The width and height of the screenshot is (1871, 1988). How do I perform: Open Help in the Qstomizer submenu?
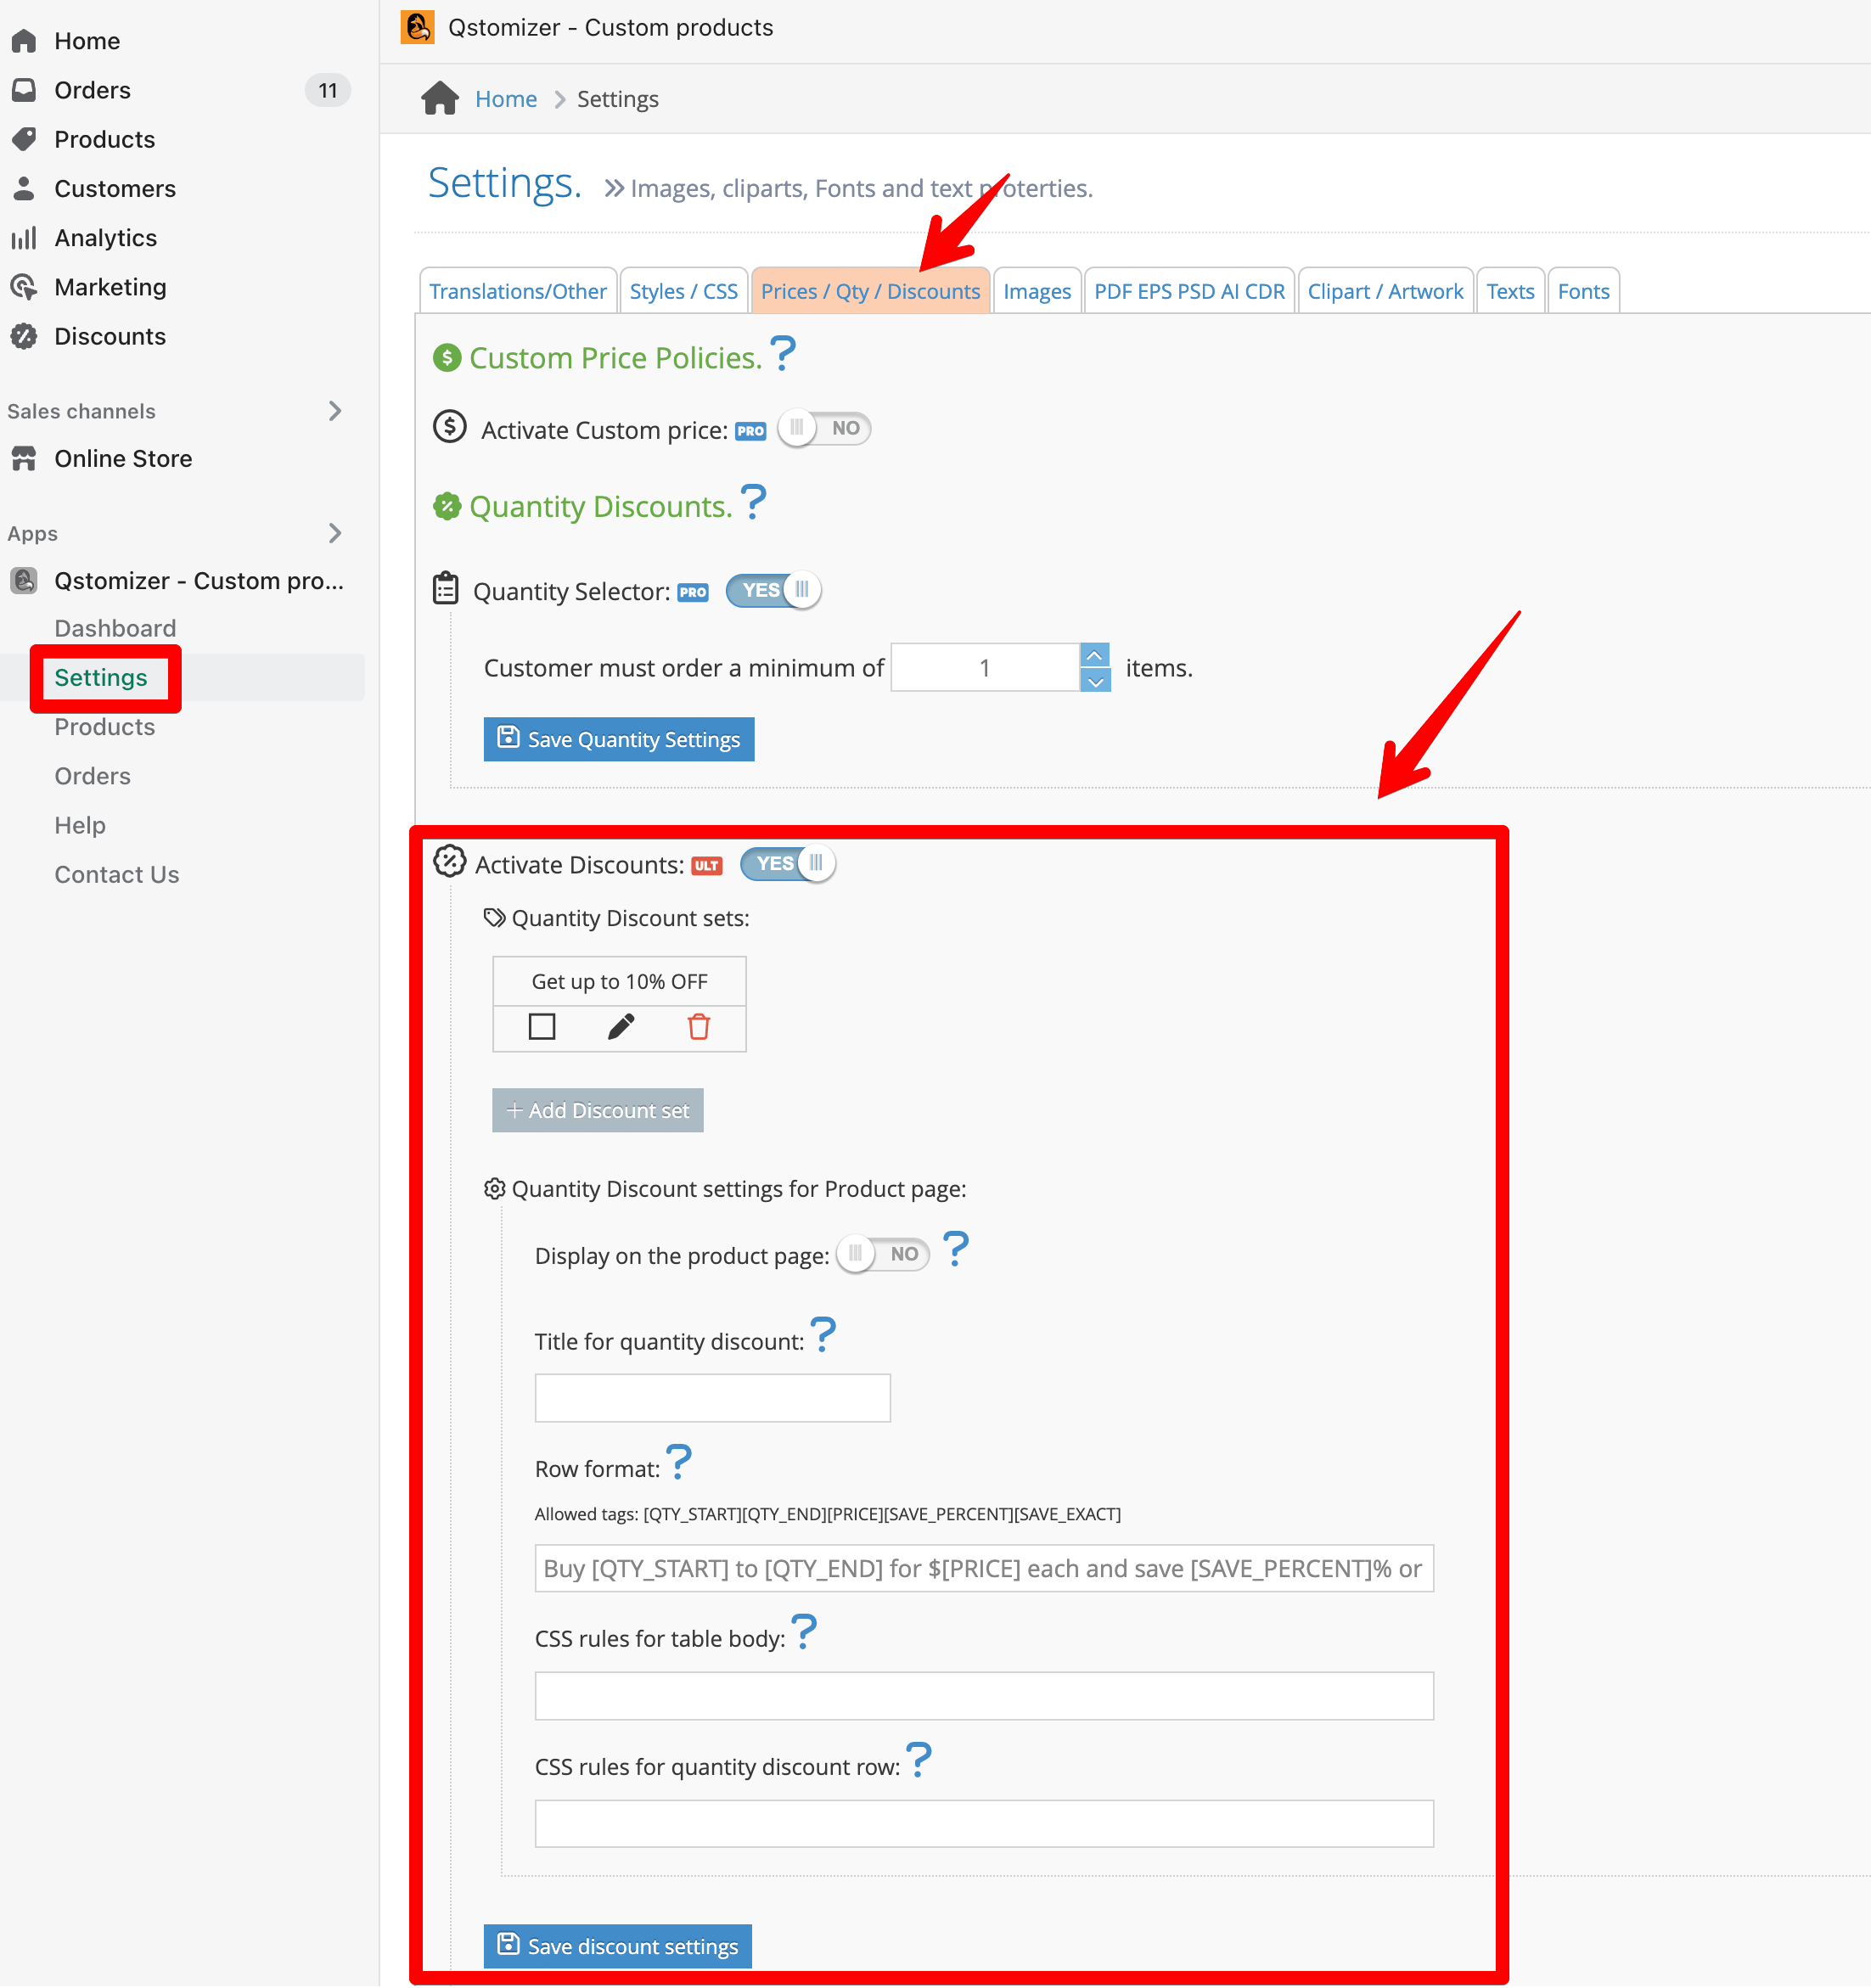(x=80, y=824)
